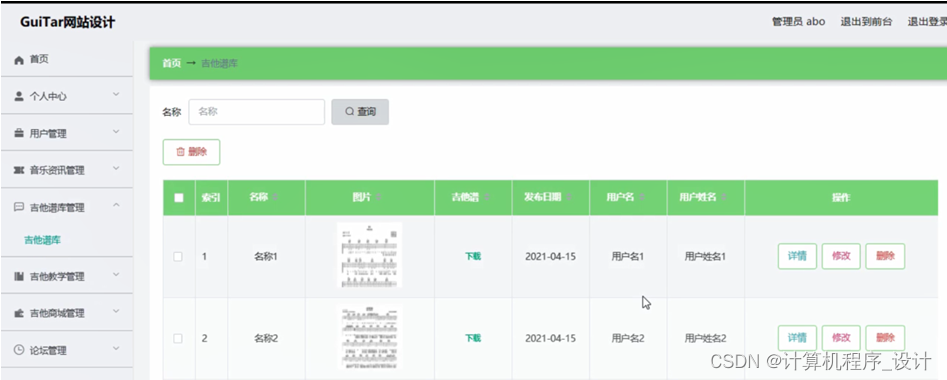
Task: Click the 删除 batch delete button
Action: 191,152
